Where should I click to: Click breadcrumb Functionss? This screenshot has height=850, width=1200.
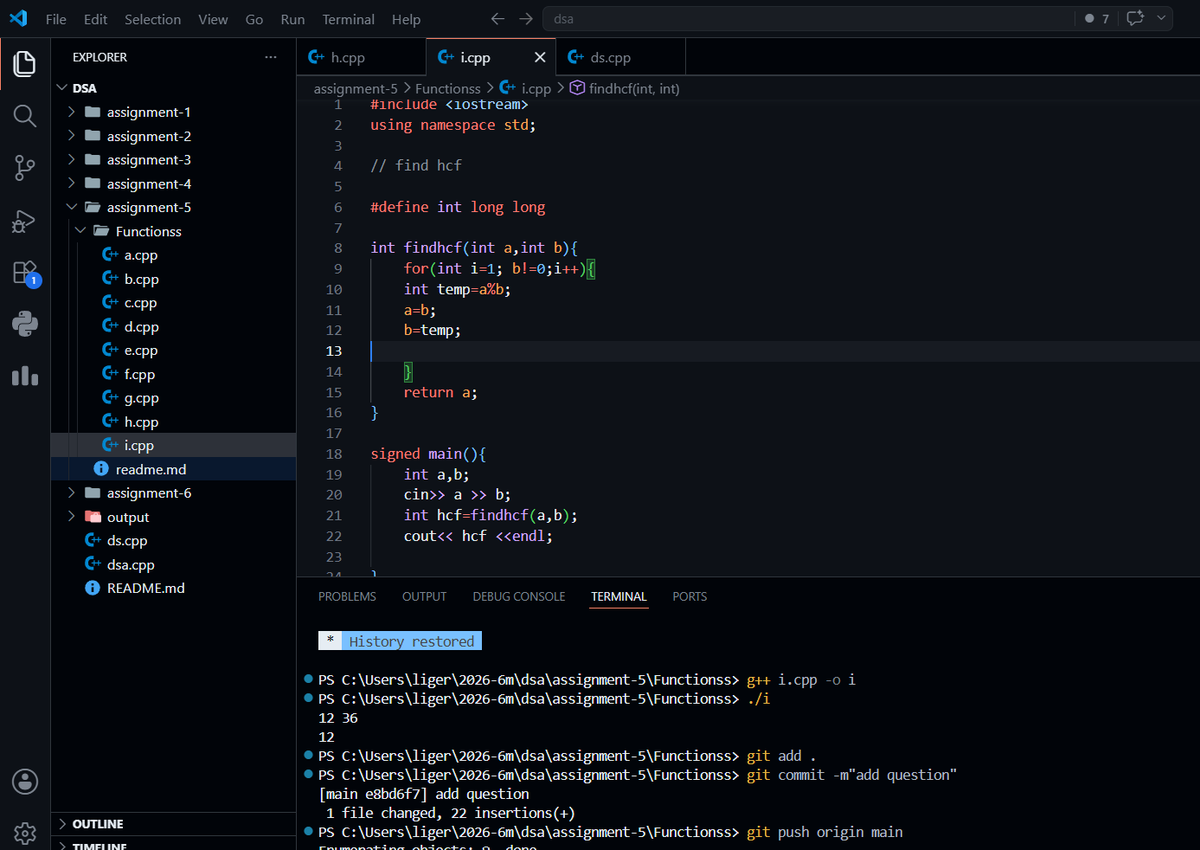(448, 88)
